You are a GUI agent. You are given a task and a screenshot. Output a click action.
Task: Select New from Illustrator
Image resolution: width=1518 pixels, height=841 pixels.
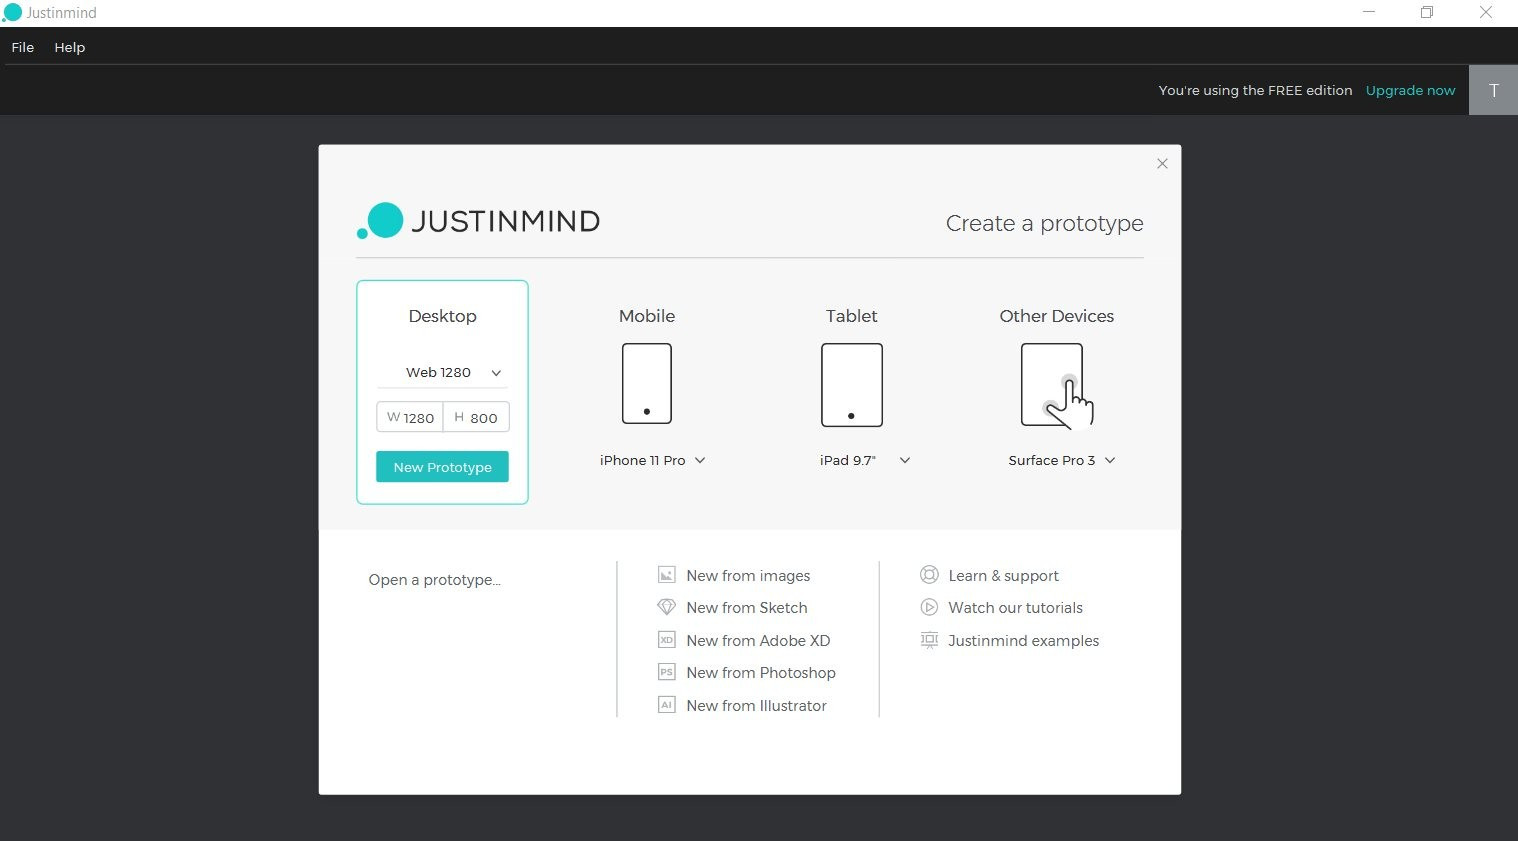coord(756,706)
